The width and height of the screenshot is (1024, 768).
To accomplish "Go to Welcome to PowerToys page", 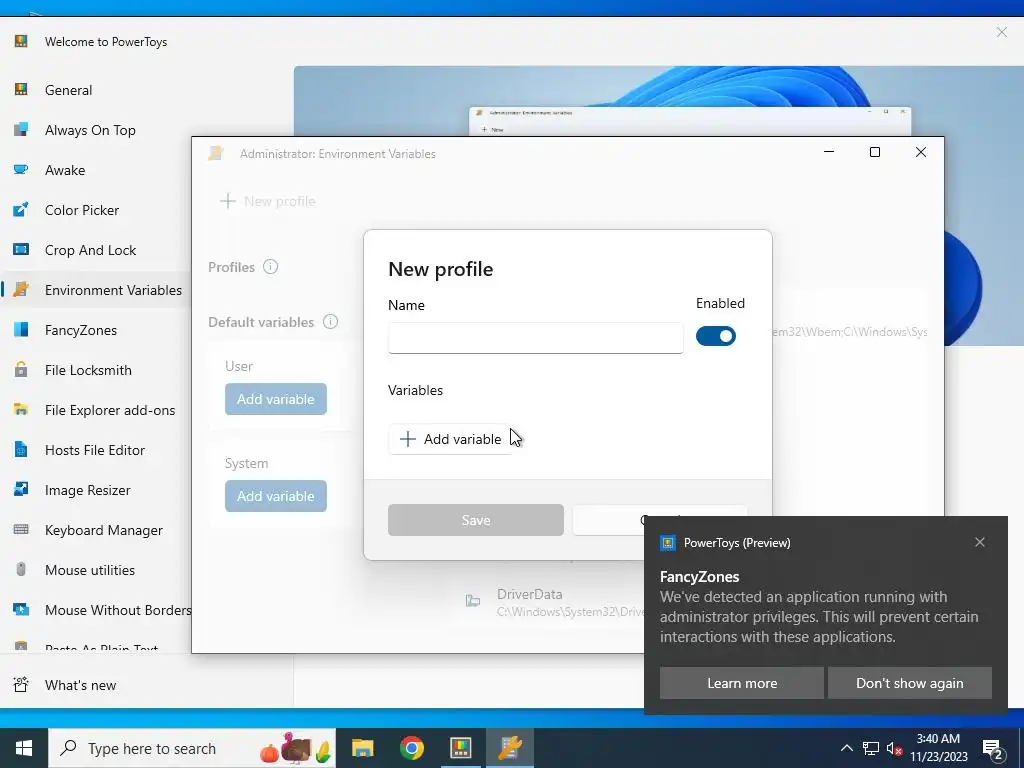I will pos(106,42).
